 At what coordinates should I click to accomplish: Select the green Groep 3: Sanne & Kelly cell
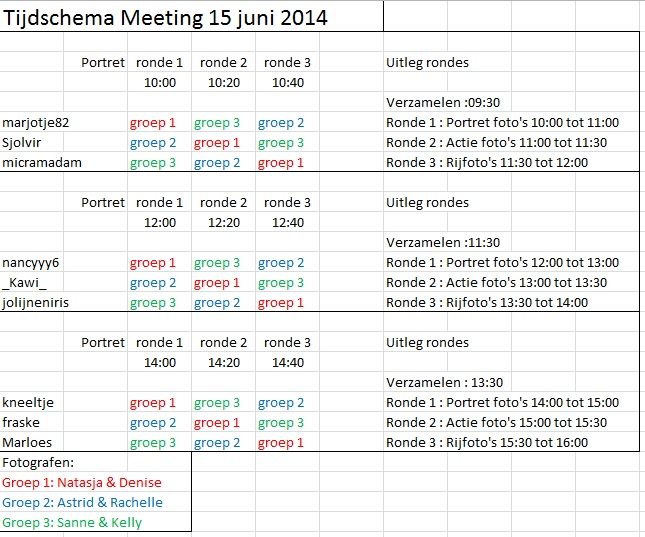pyautogui.click(x=72, y=523)
